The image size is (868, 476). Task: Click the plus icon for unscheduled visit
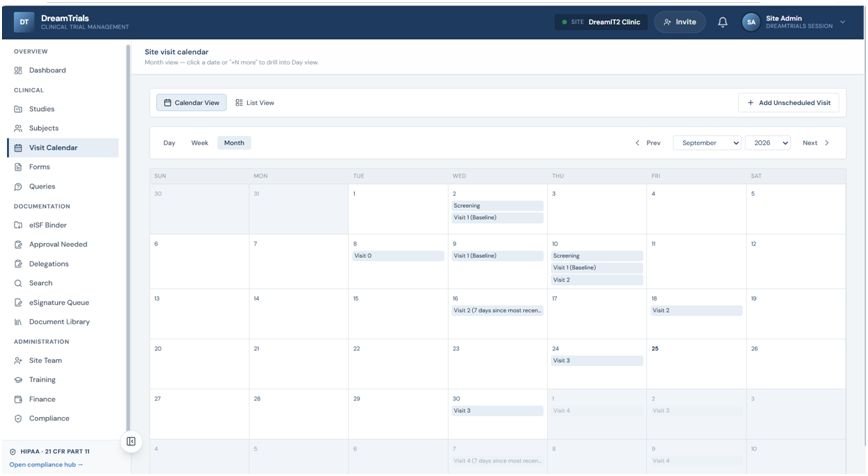pyautogui.click(x=751, y=103)
